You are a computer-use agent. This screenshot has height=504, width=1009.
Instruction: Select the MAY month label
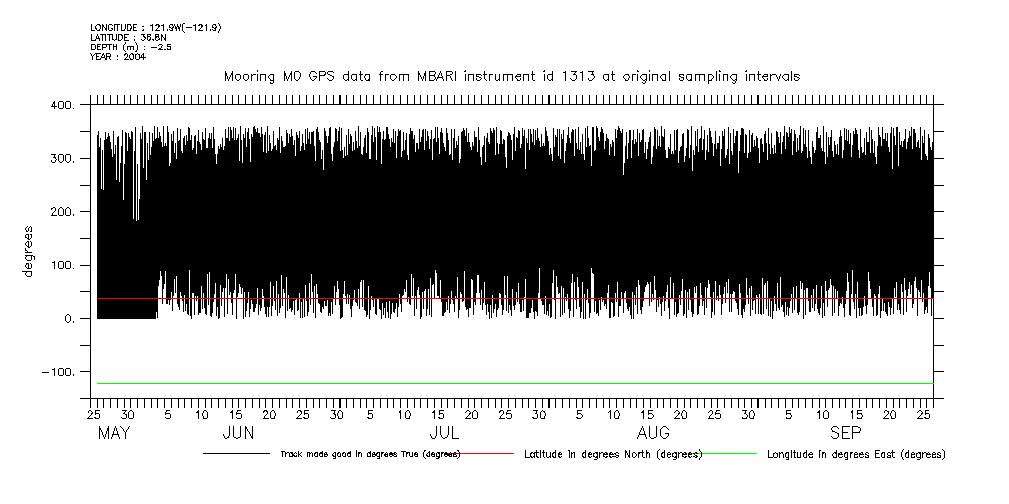(115, 434)
